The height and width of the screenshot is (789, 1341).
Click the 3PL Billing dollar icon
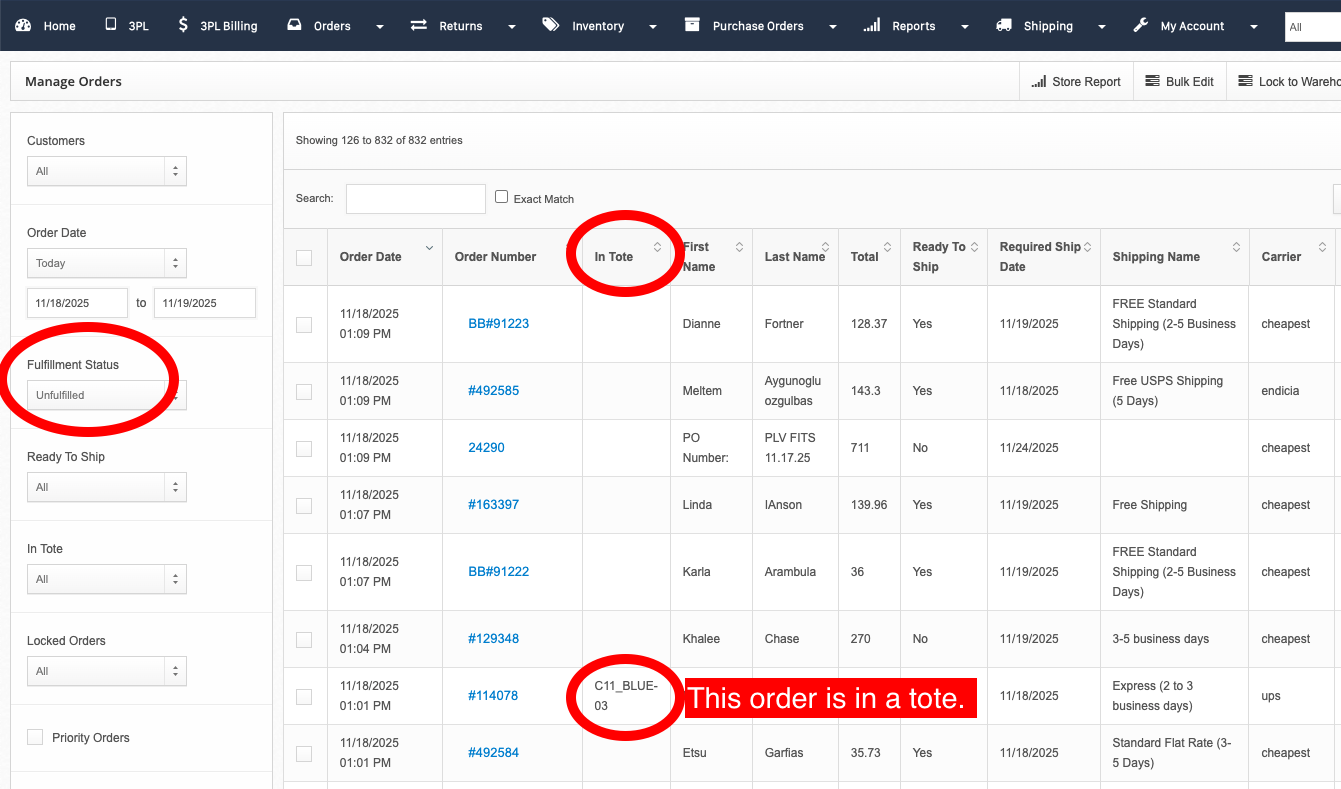(x=183, y=25)
